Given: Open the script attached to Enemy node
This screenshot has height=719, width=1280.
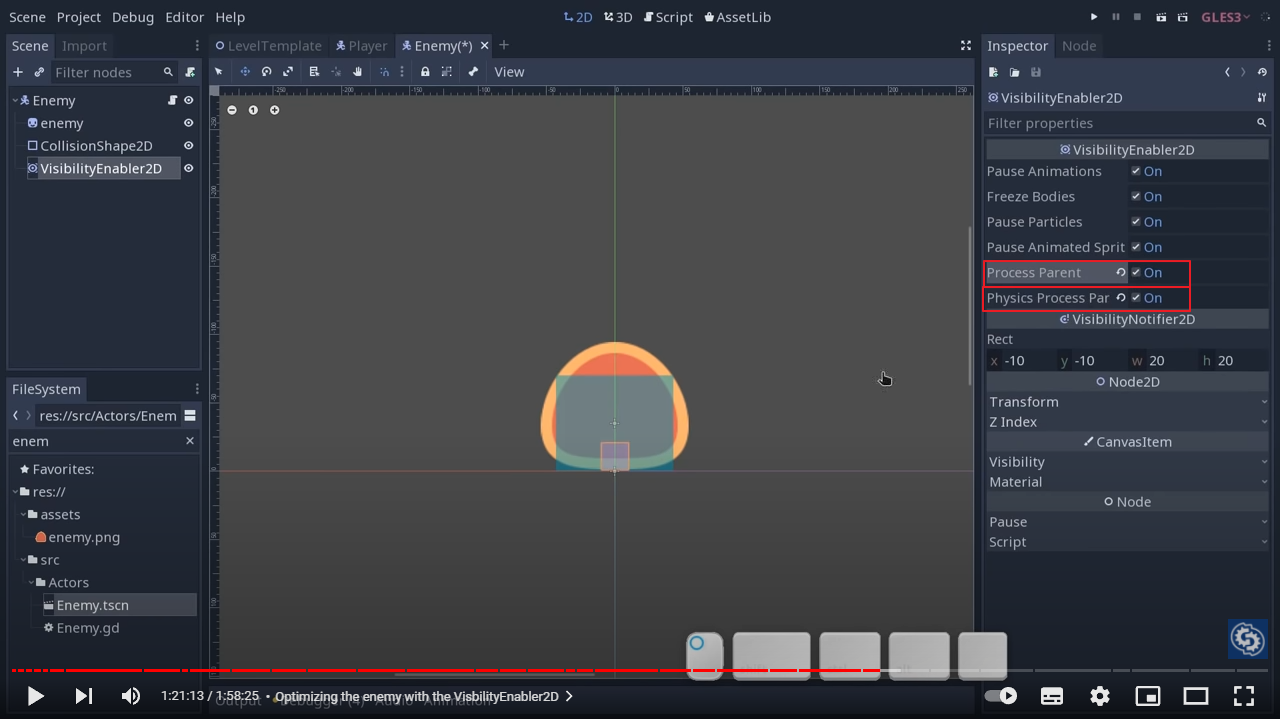Looking at the screenshot, I should click(172, 100).
